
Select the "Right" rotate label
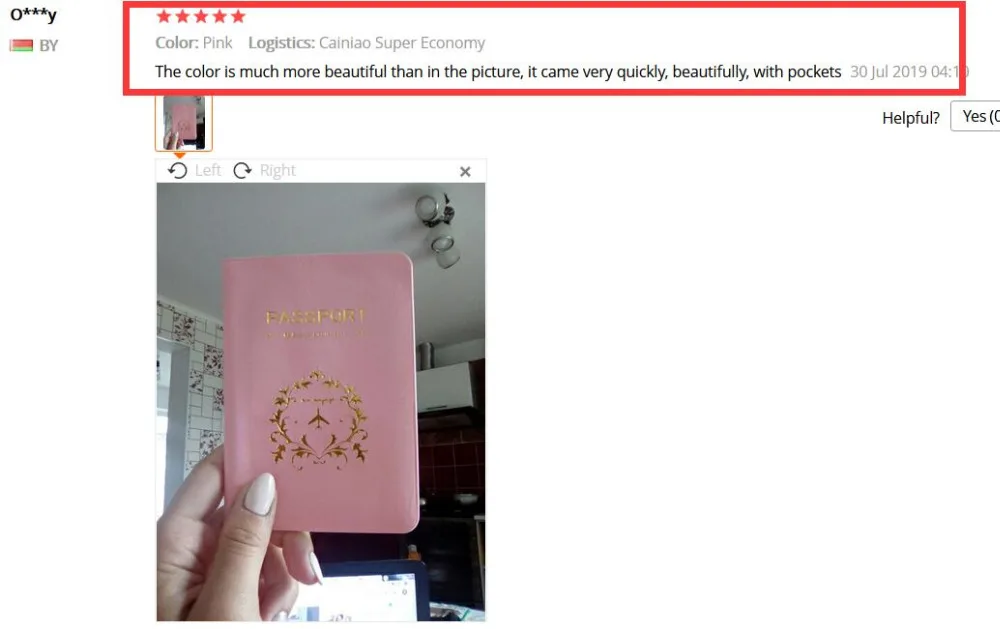[277, 170]
